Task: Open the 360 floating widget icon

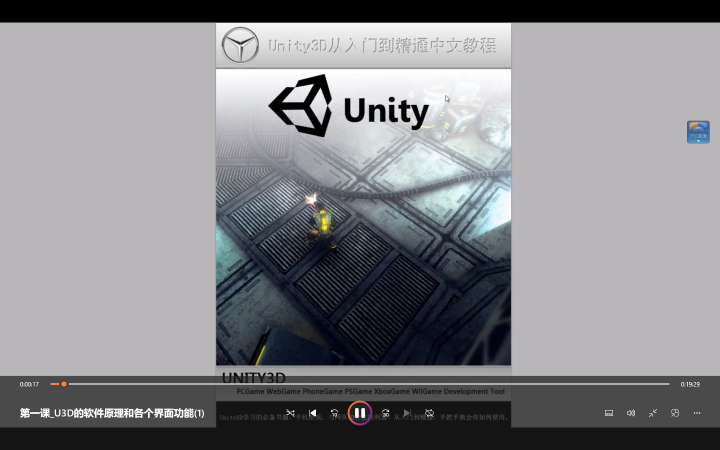Action: (698, 132)
